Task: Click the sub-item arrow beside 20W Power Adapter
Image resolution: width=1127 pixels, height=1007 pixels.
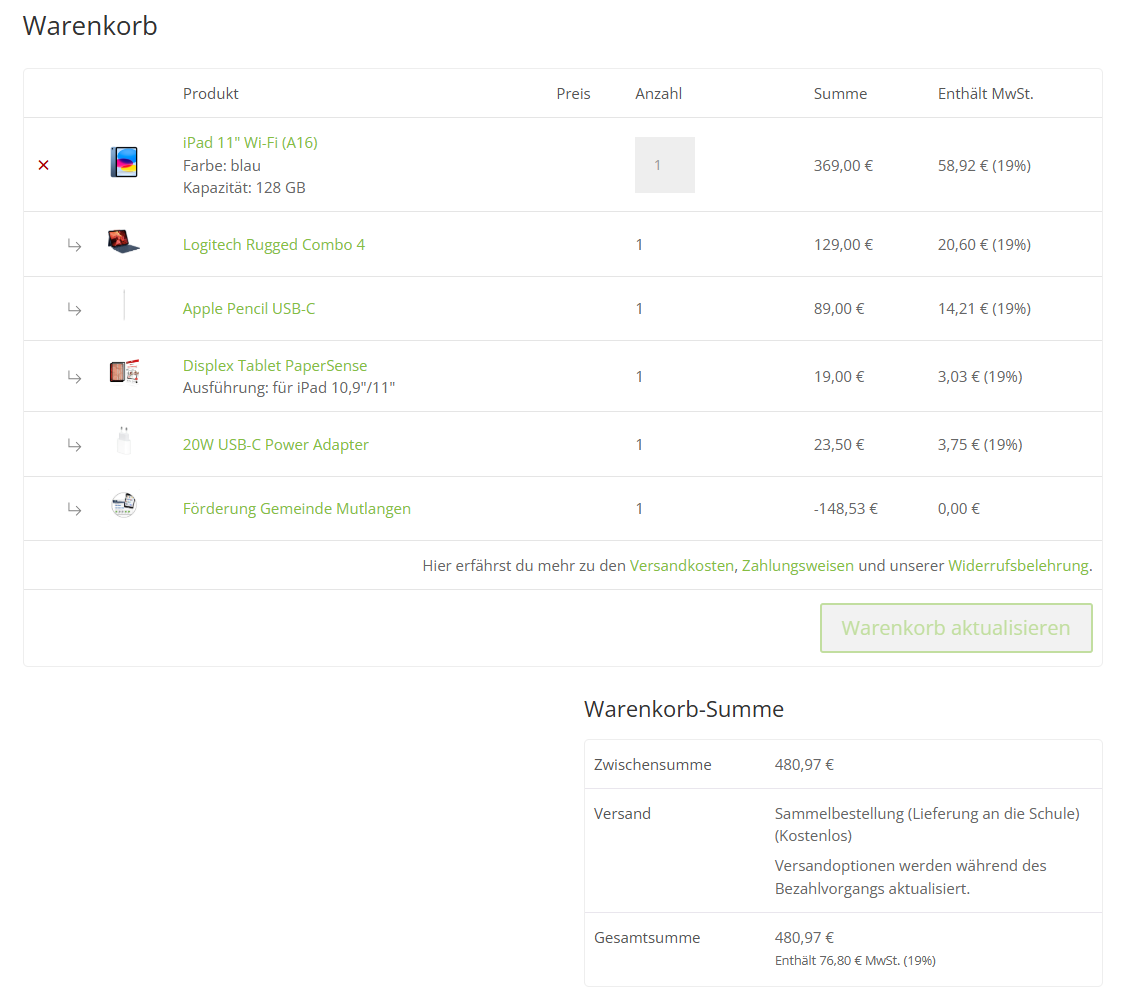Action: tap(75, 445)
